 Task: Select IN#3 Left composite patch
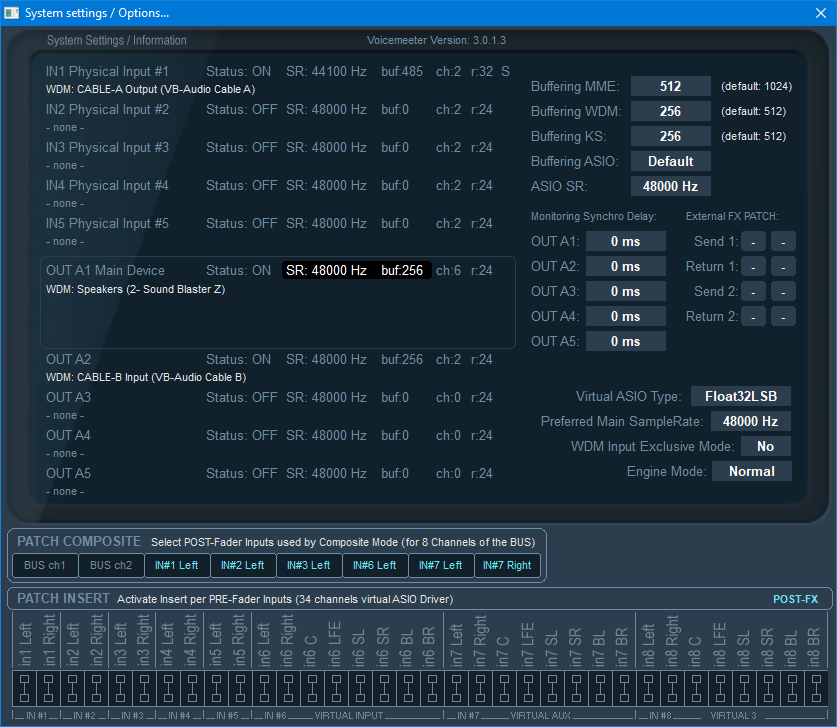[309, 565]
